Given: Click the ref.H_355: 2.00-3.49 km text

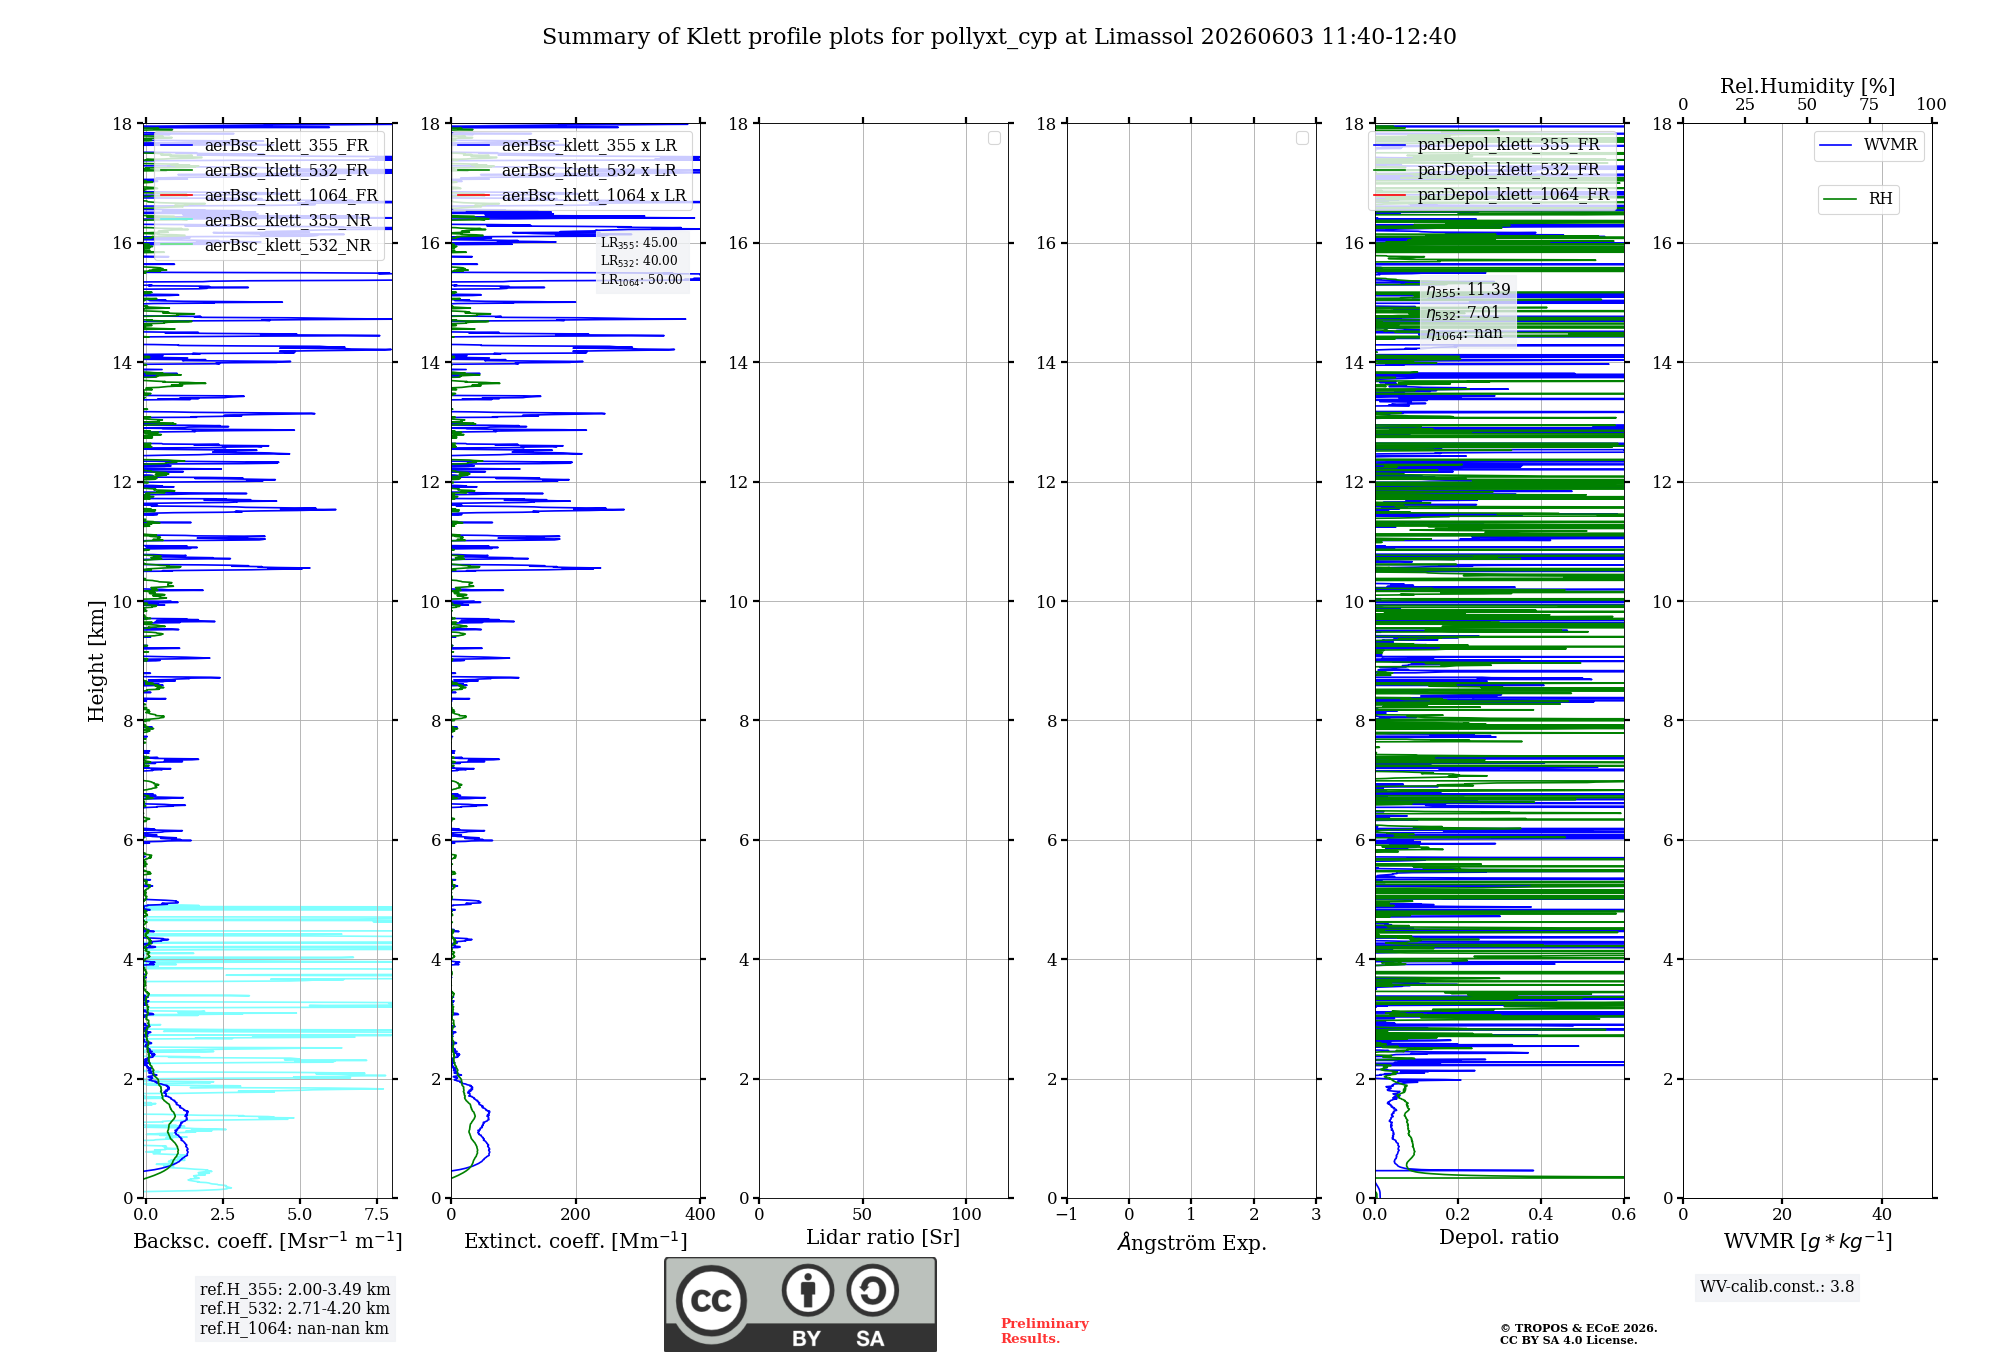Looking at the screenshot, I should (295, 1290).
